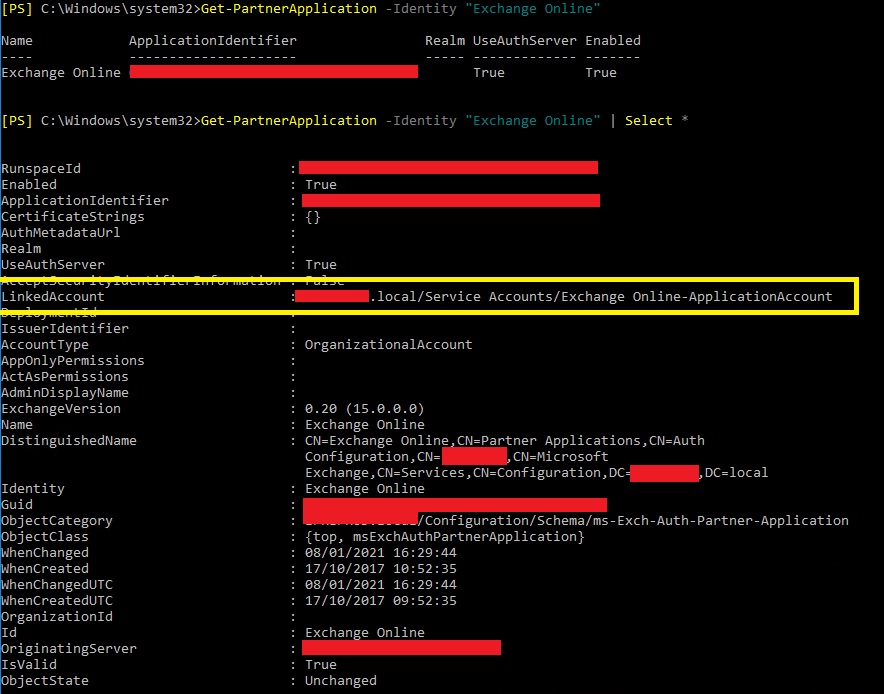Screen dimensions: 884x694
Task: Click the 'OrganizationId' property label
Action: pyautogui.click(x=57, y=616)
